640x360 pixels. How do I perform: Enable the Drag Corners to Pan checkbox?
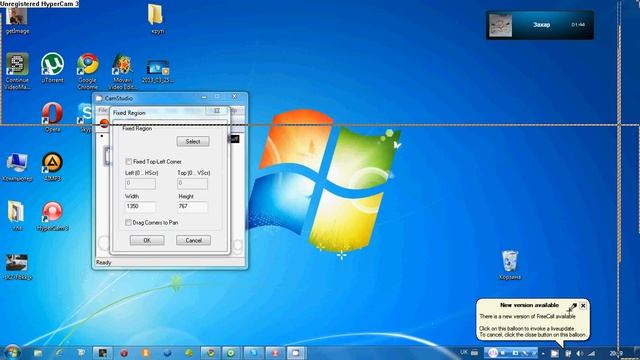tap(128, 222)
